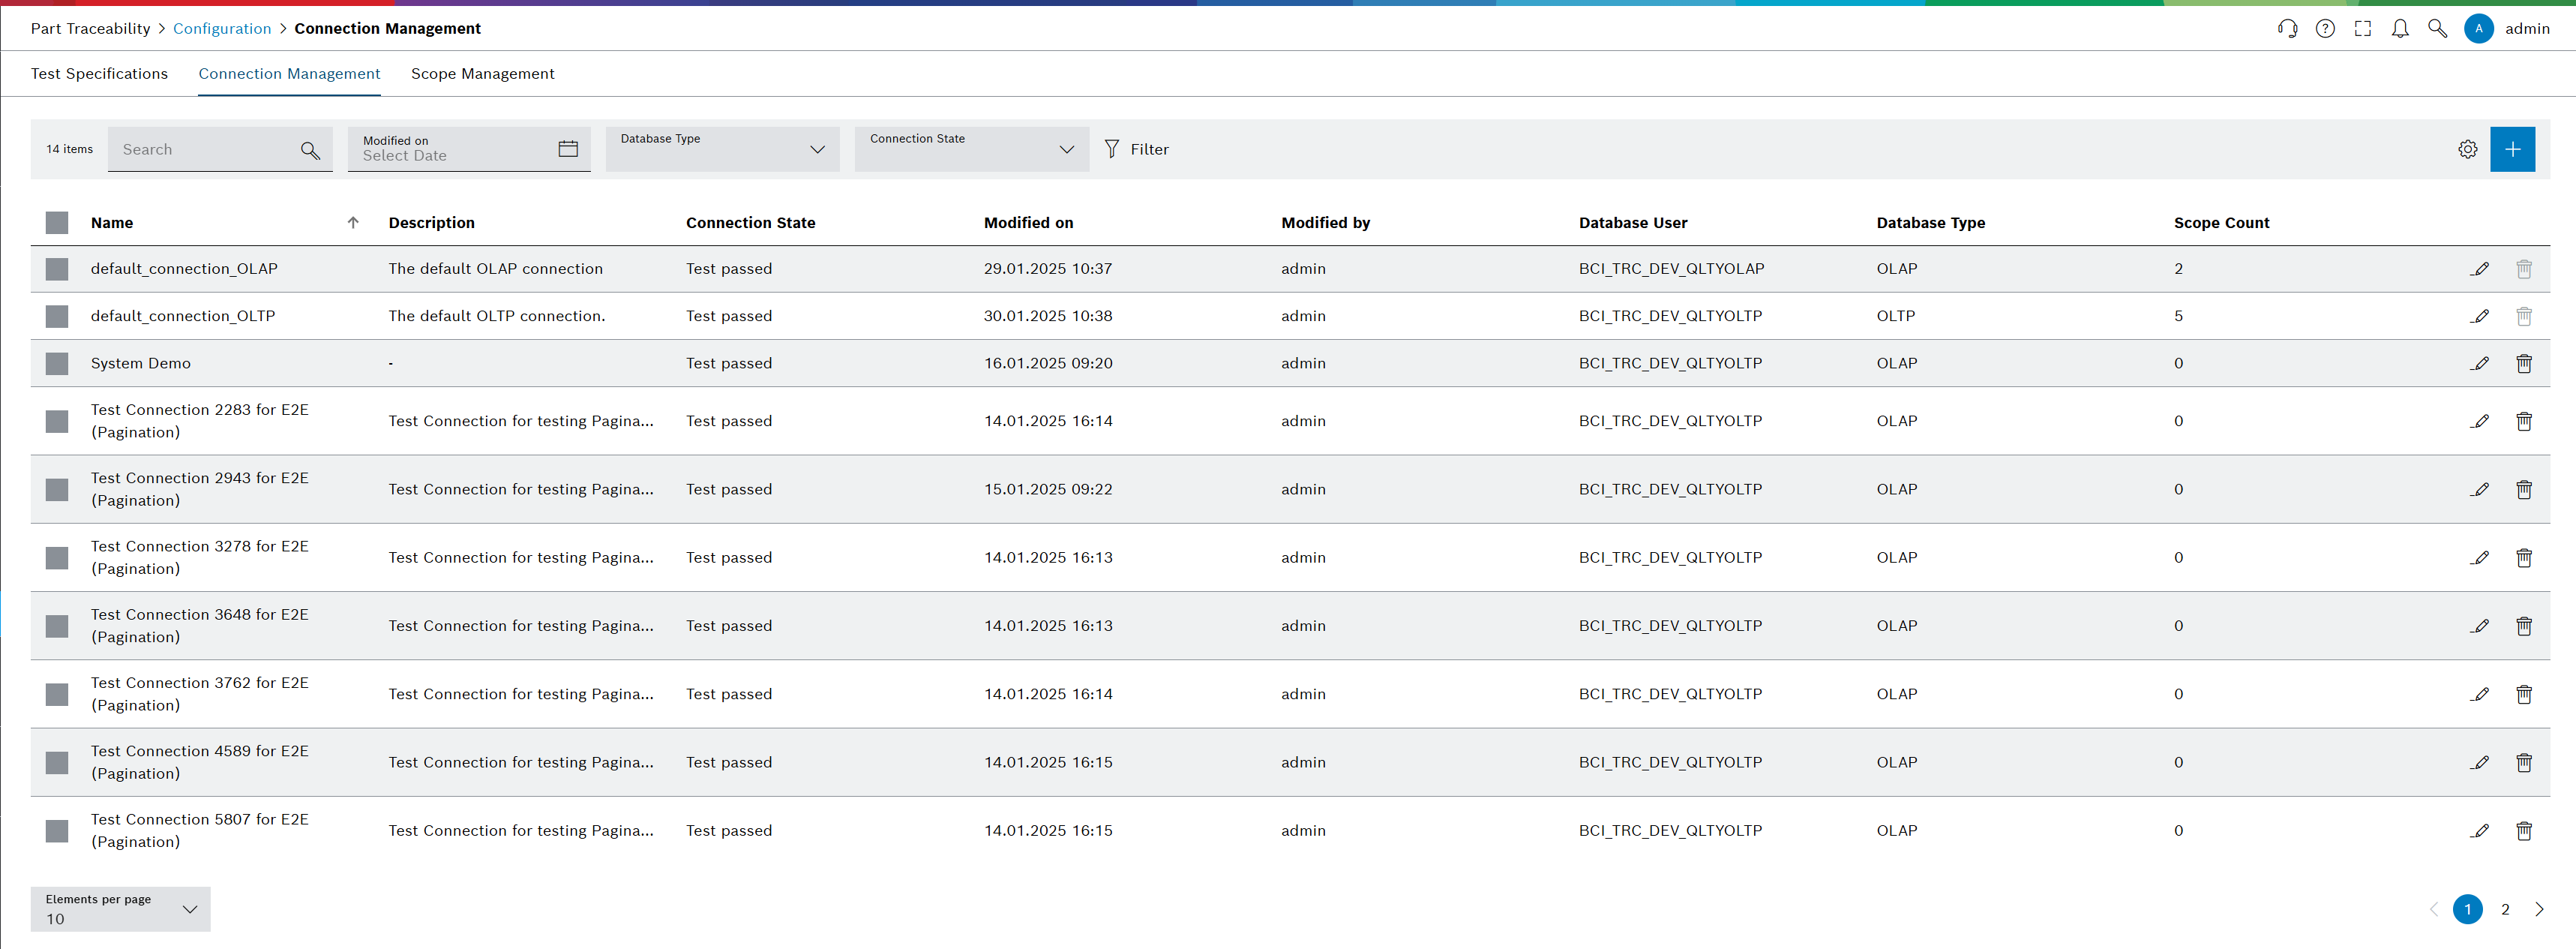
Task: Delete the System Demo connection
Action: pos(2523,363)
